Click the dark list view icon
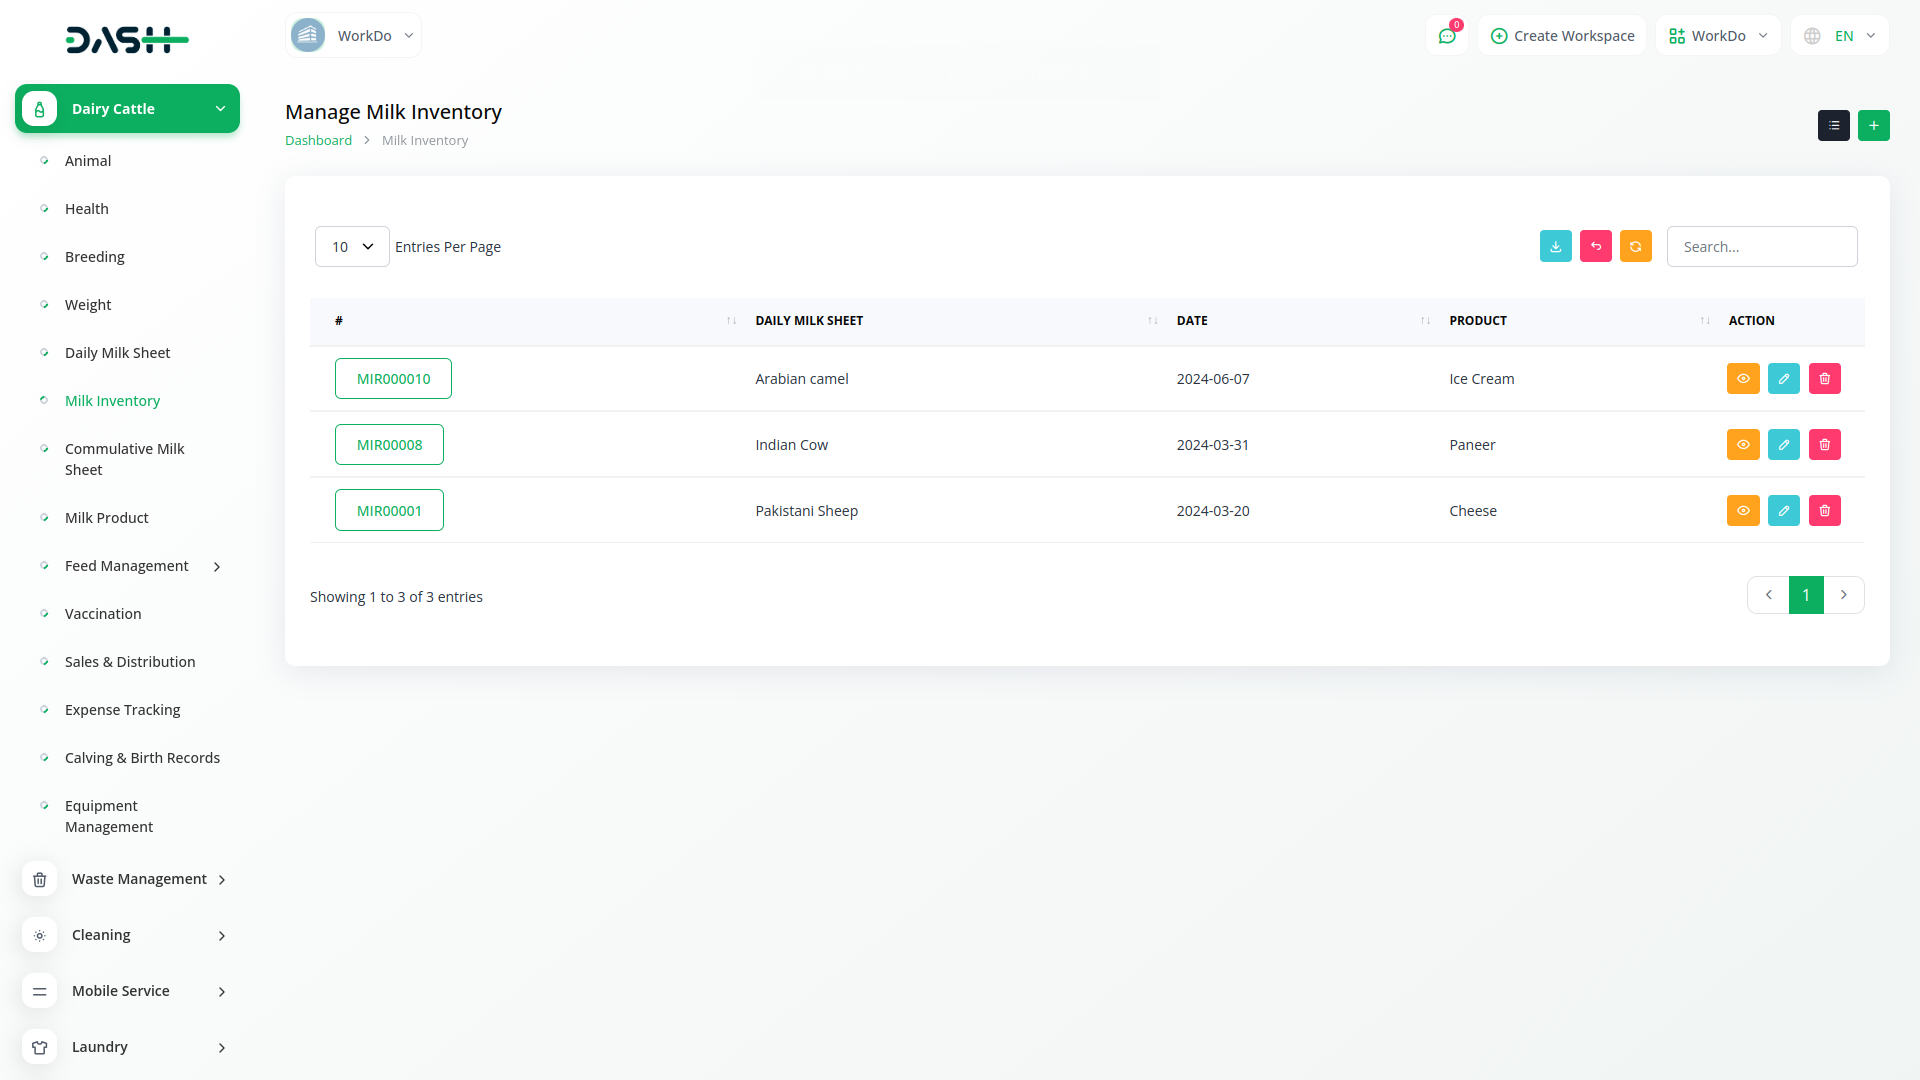The image size is (1920, 1080). [1833, 125]
